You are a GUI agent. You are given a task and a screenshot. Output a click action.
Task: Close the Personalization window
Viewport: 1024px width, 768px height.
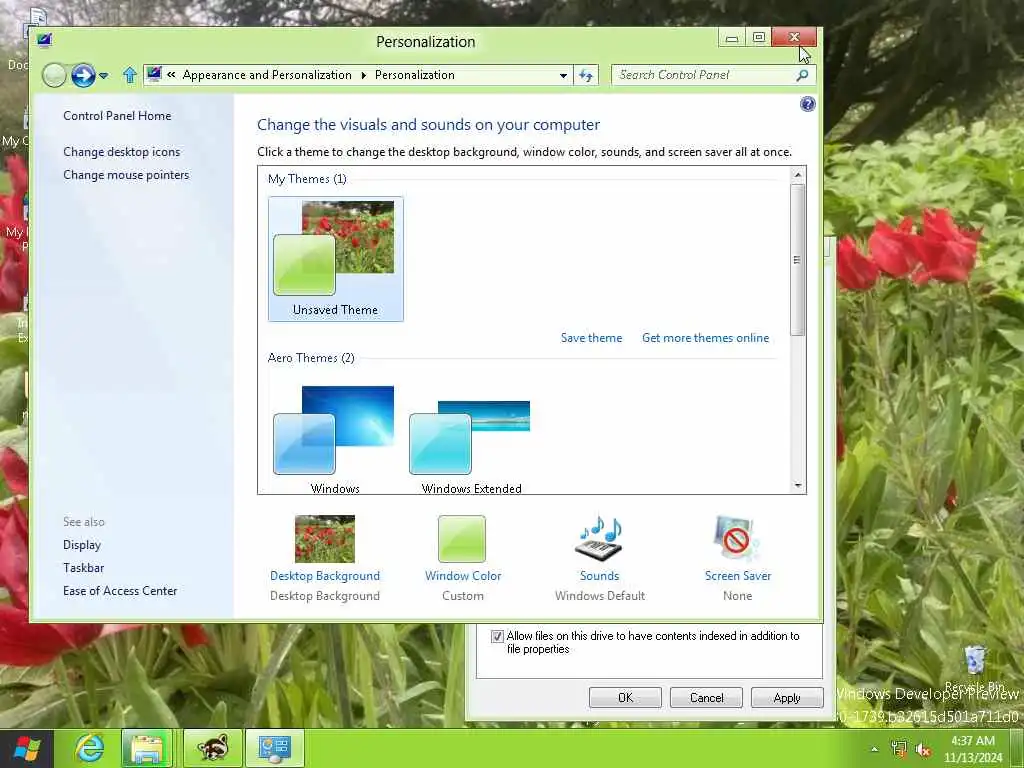[794, 37]
